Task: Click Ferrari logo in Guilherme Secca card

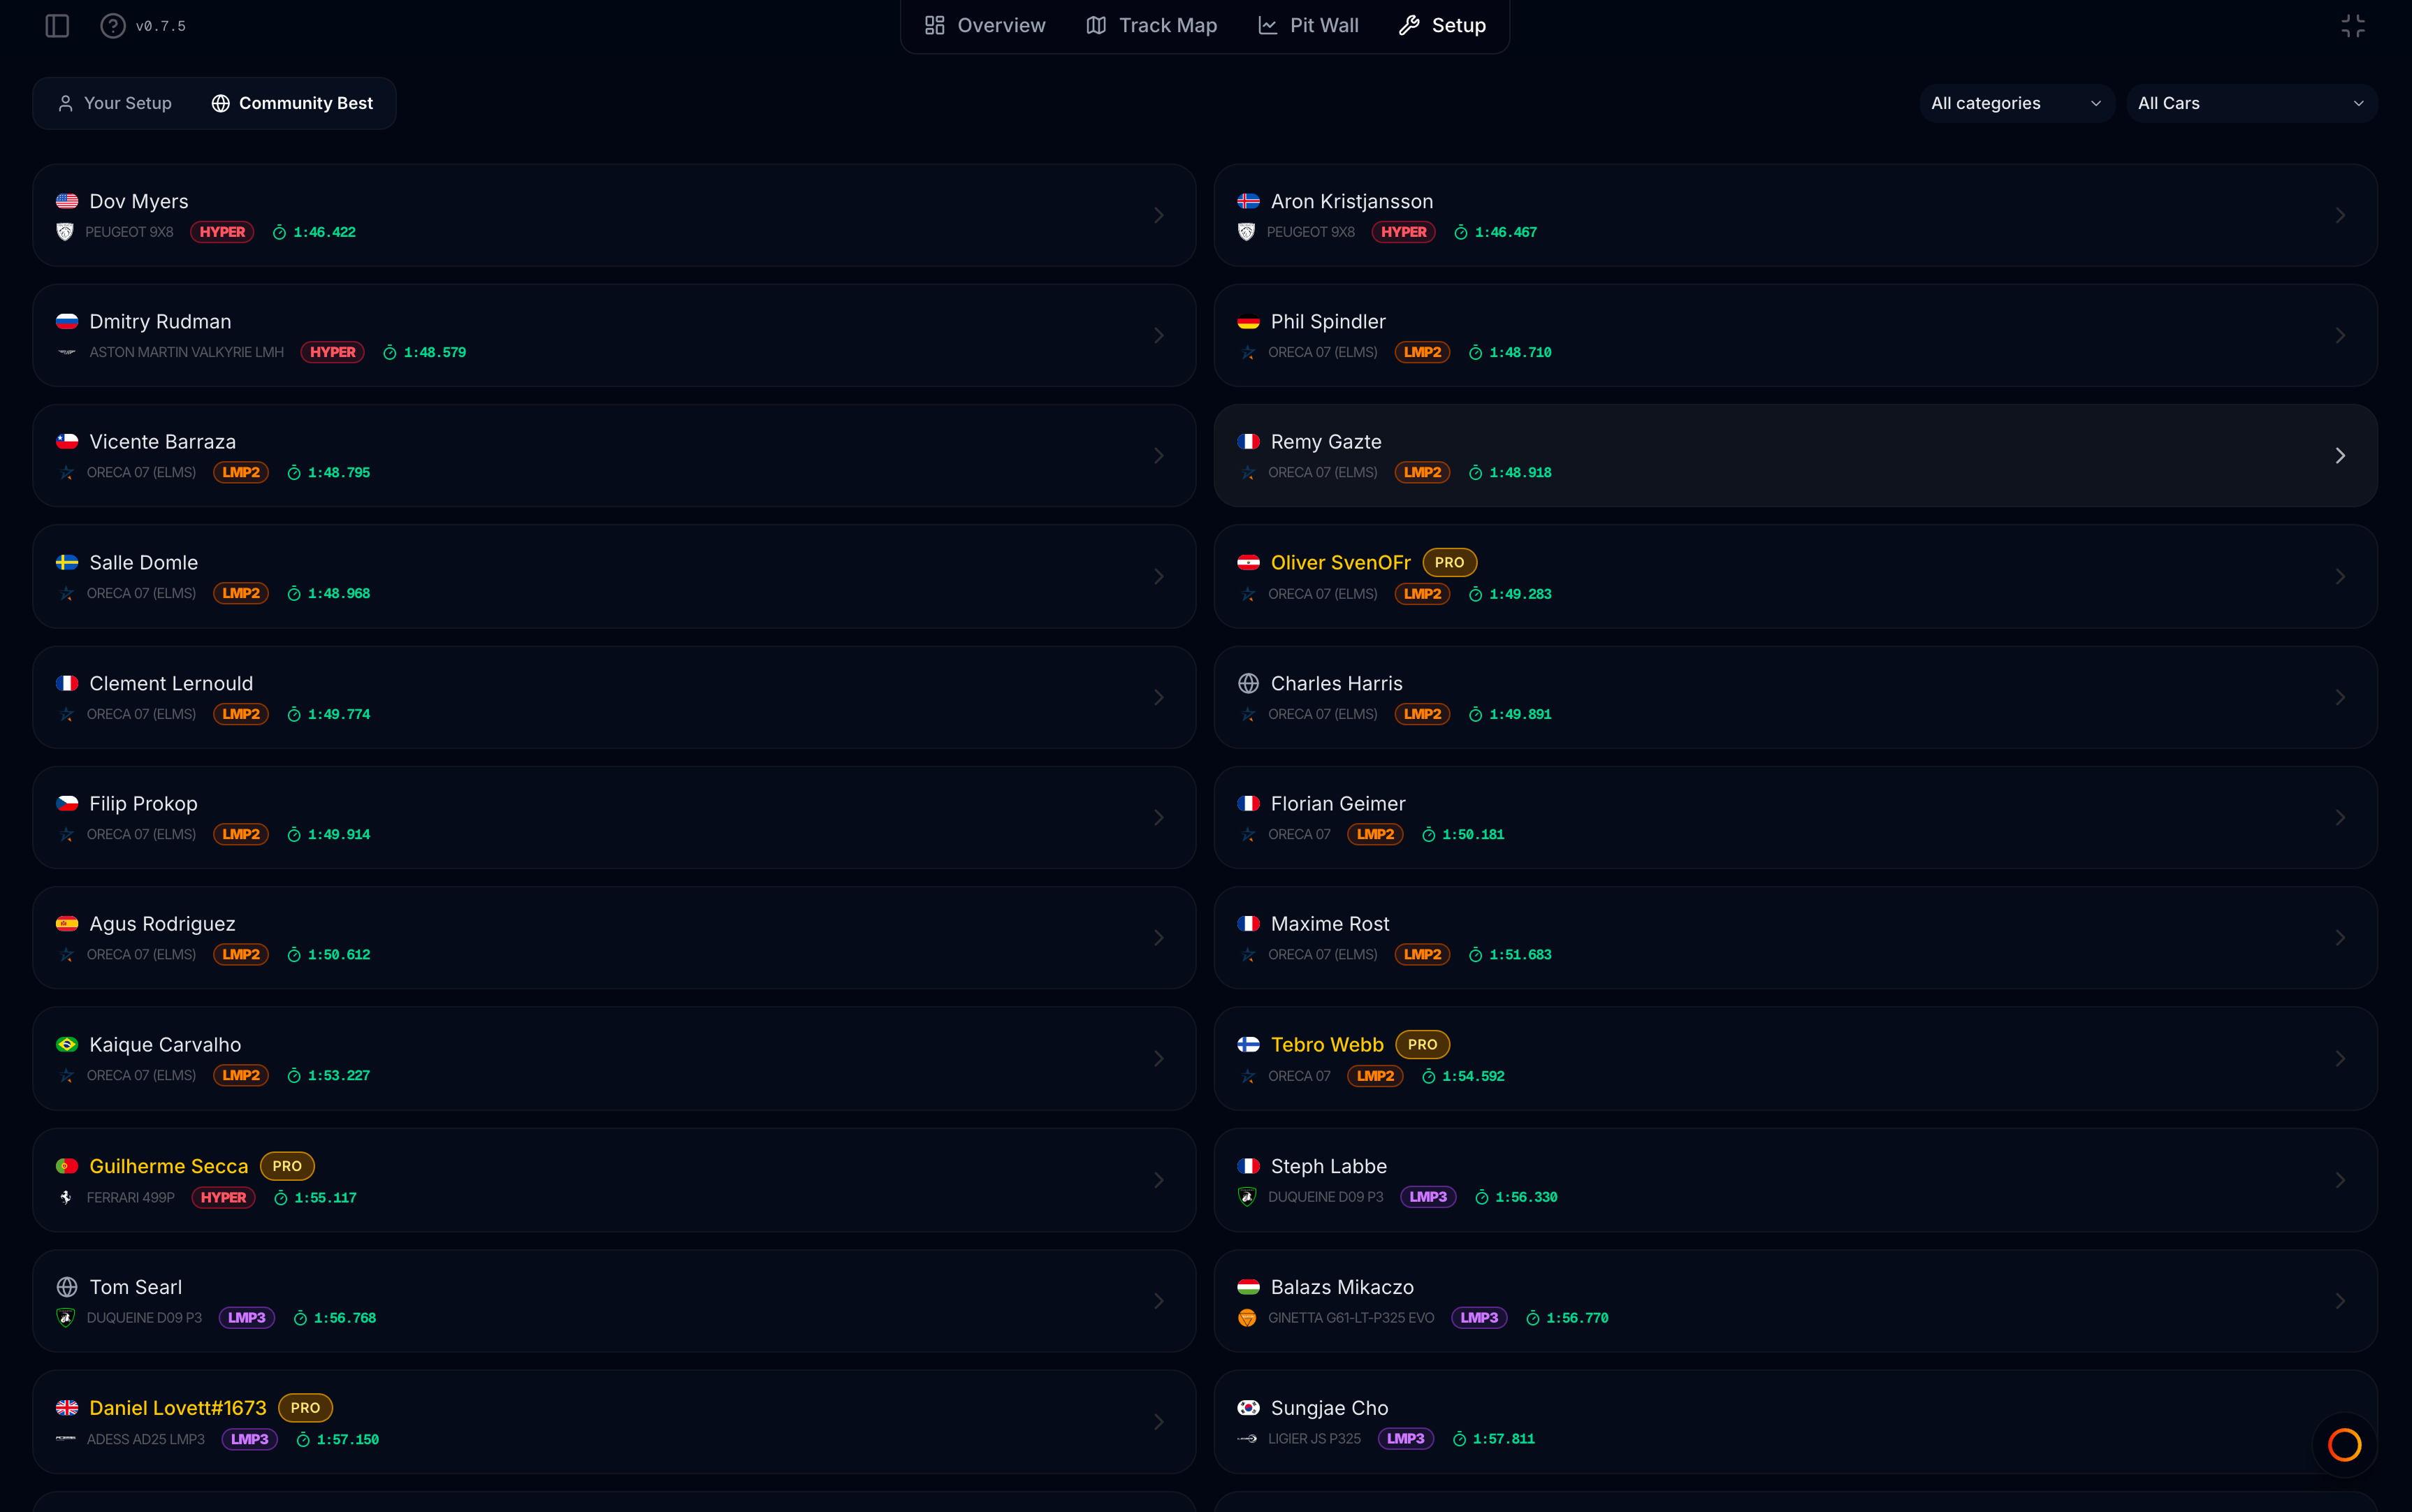Action: (x=66, y=1197)
